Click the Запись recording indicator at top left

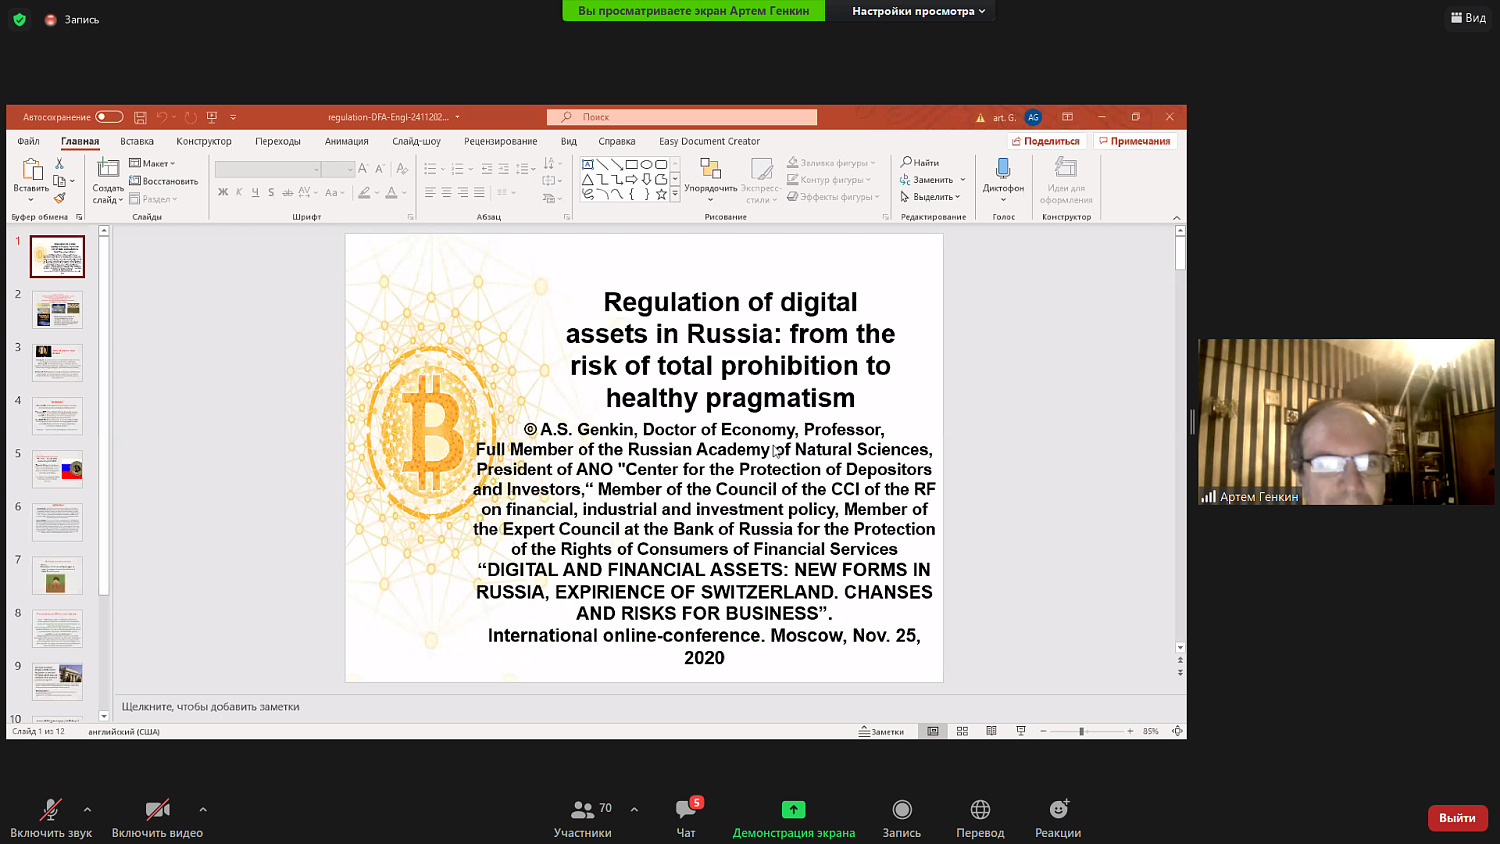72,19
